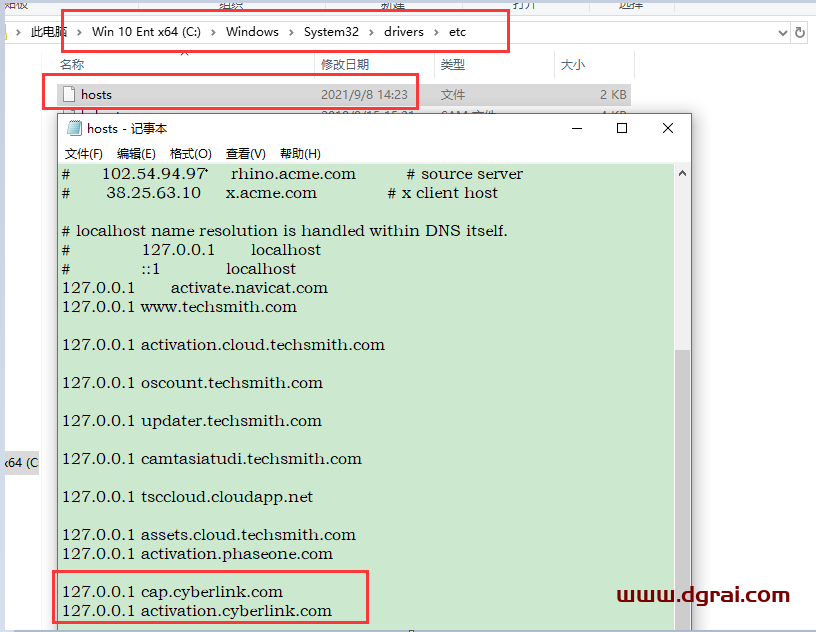
Task: Open the 编辑(E) menu in Notepad
Action: tap(136, 154)
